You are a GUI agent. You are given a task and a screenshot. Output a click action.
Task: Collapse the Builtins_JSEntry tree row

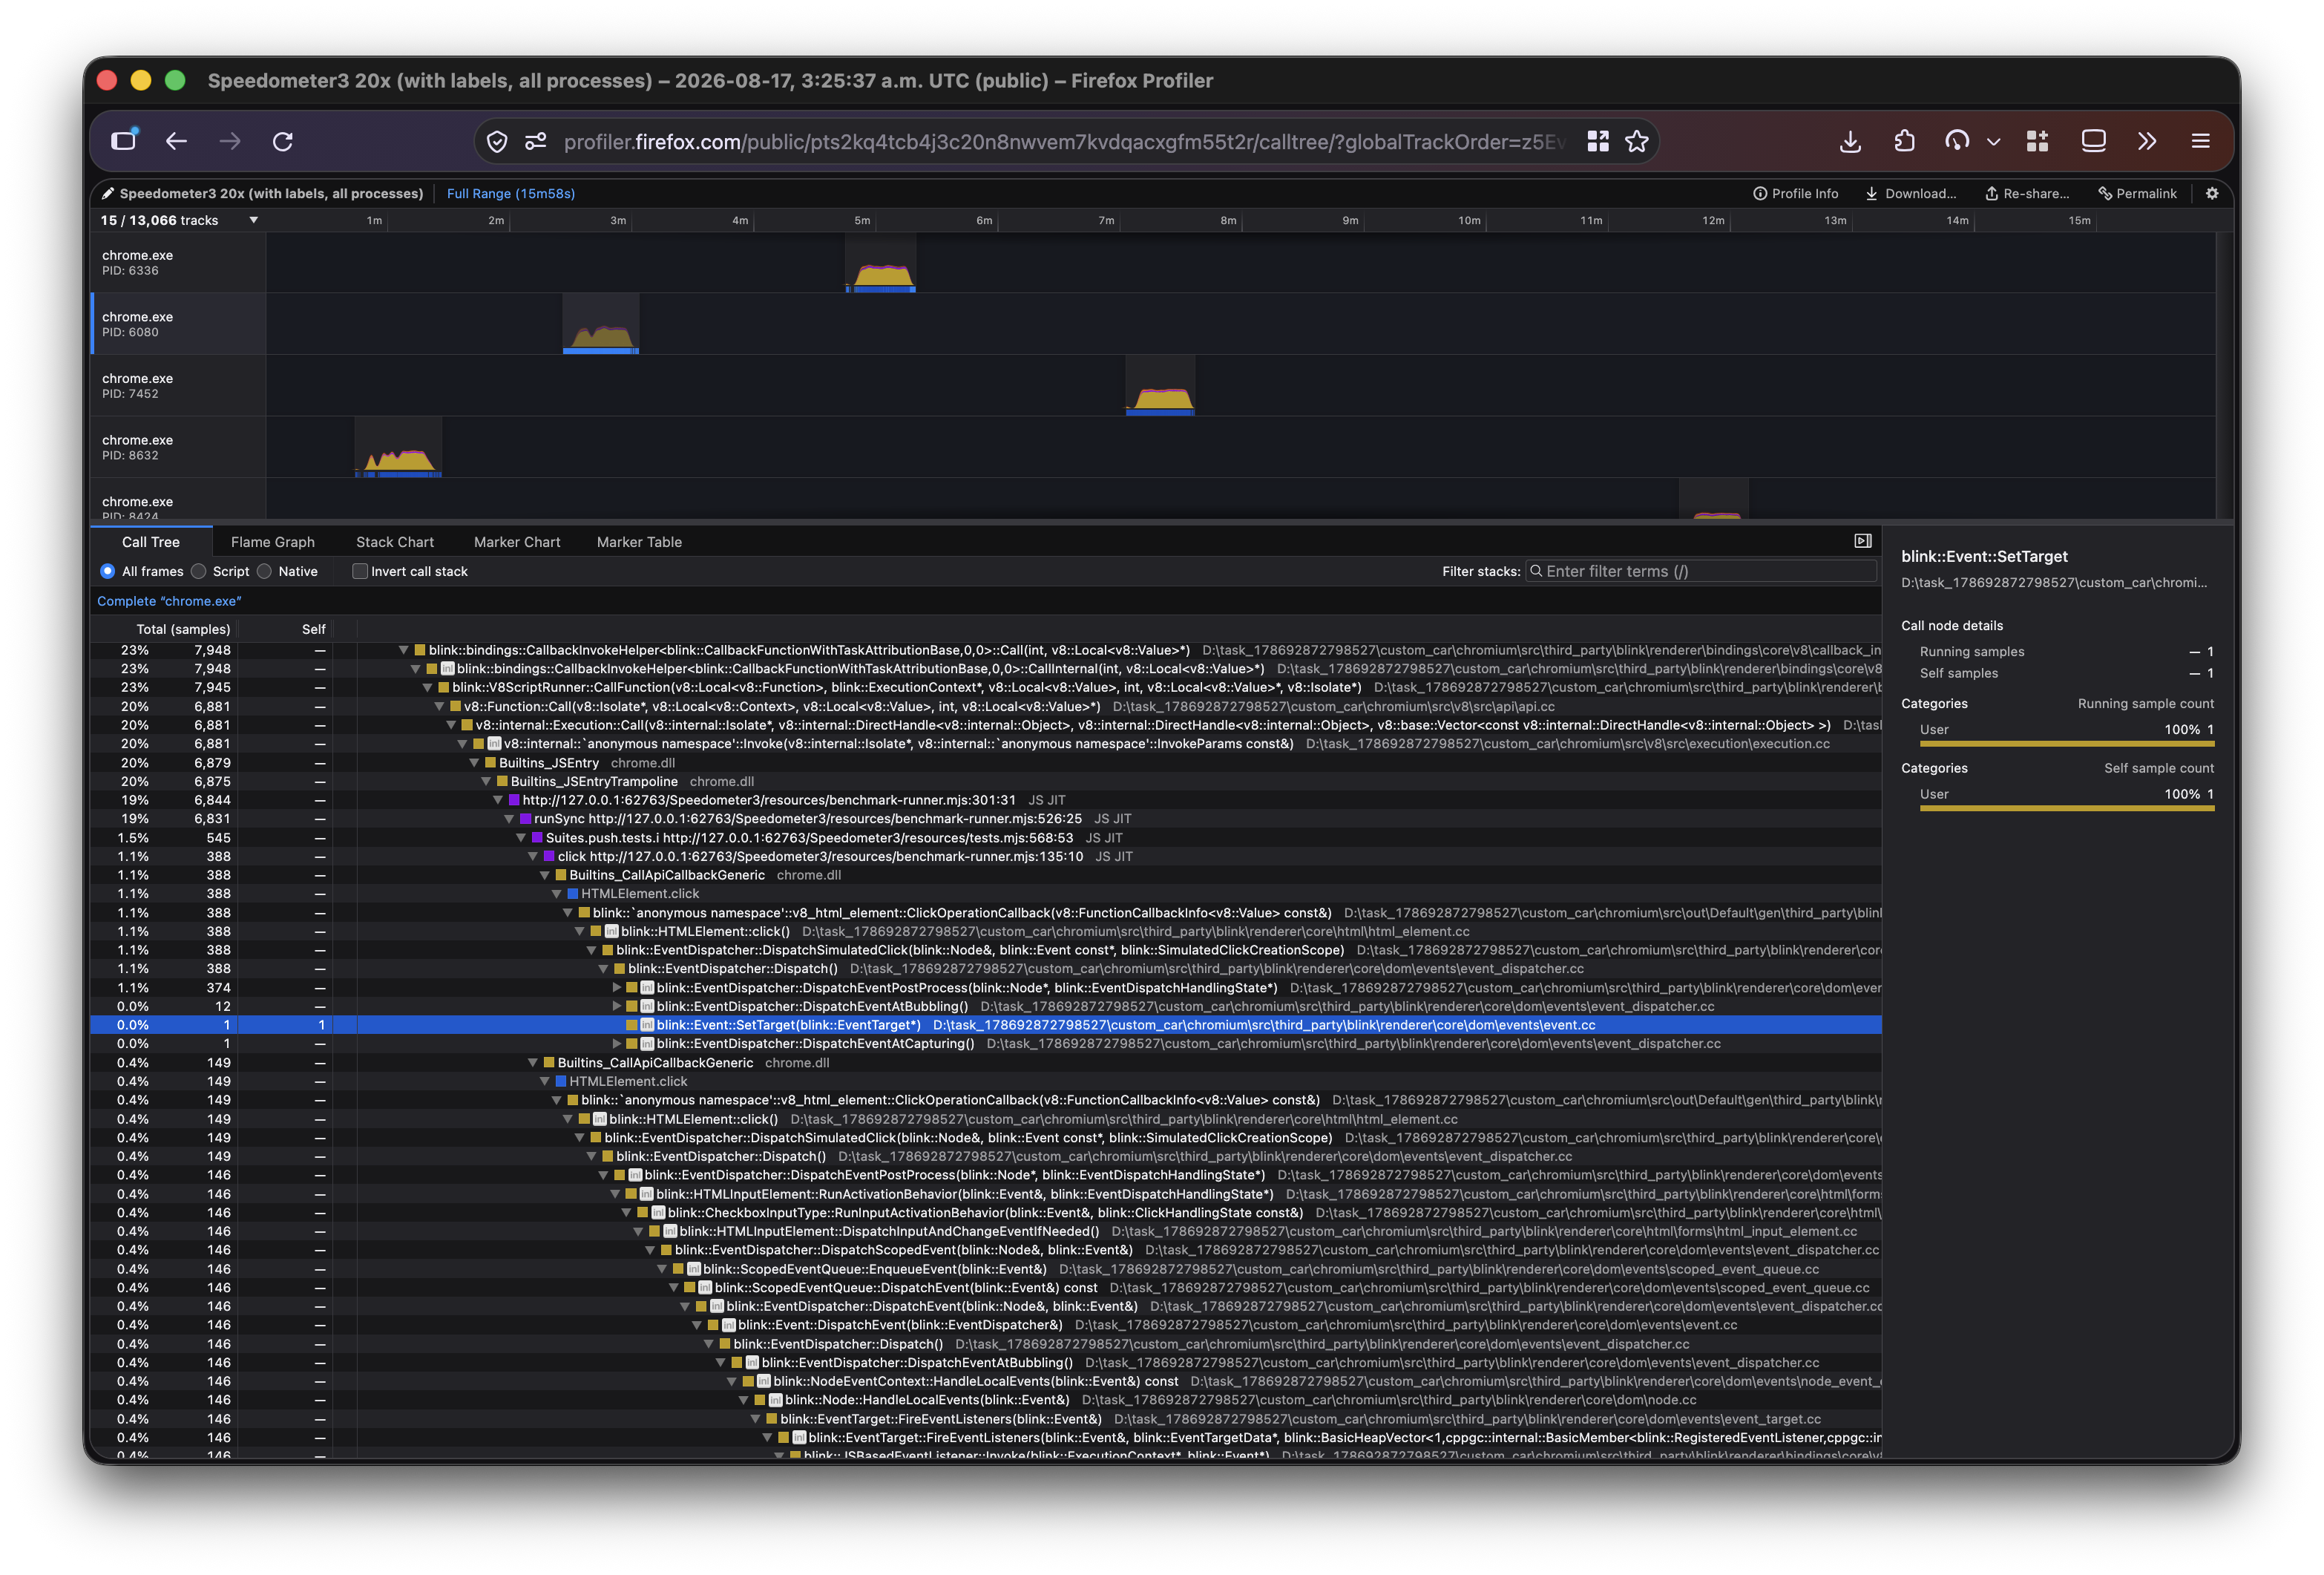475,763
